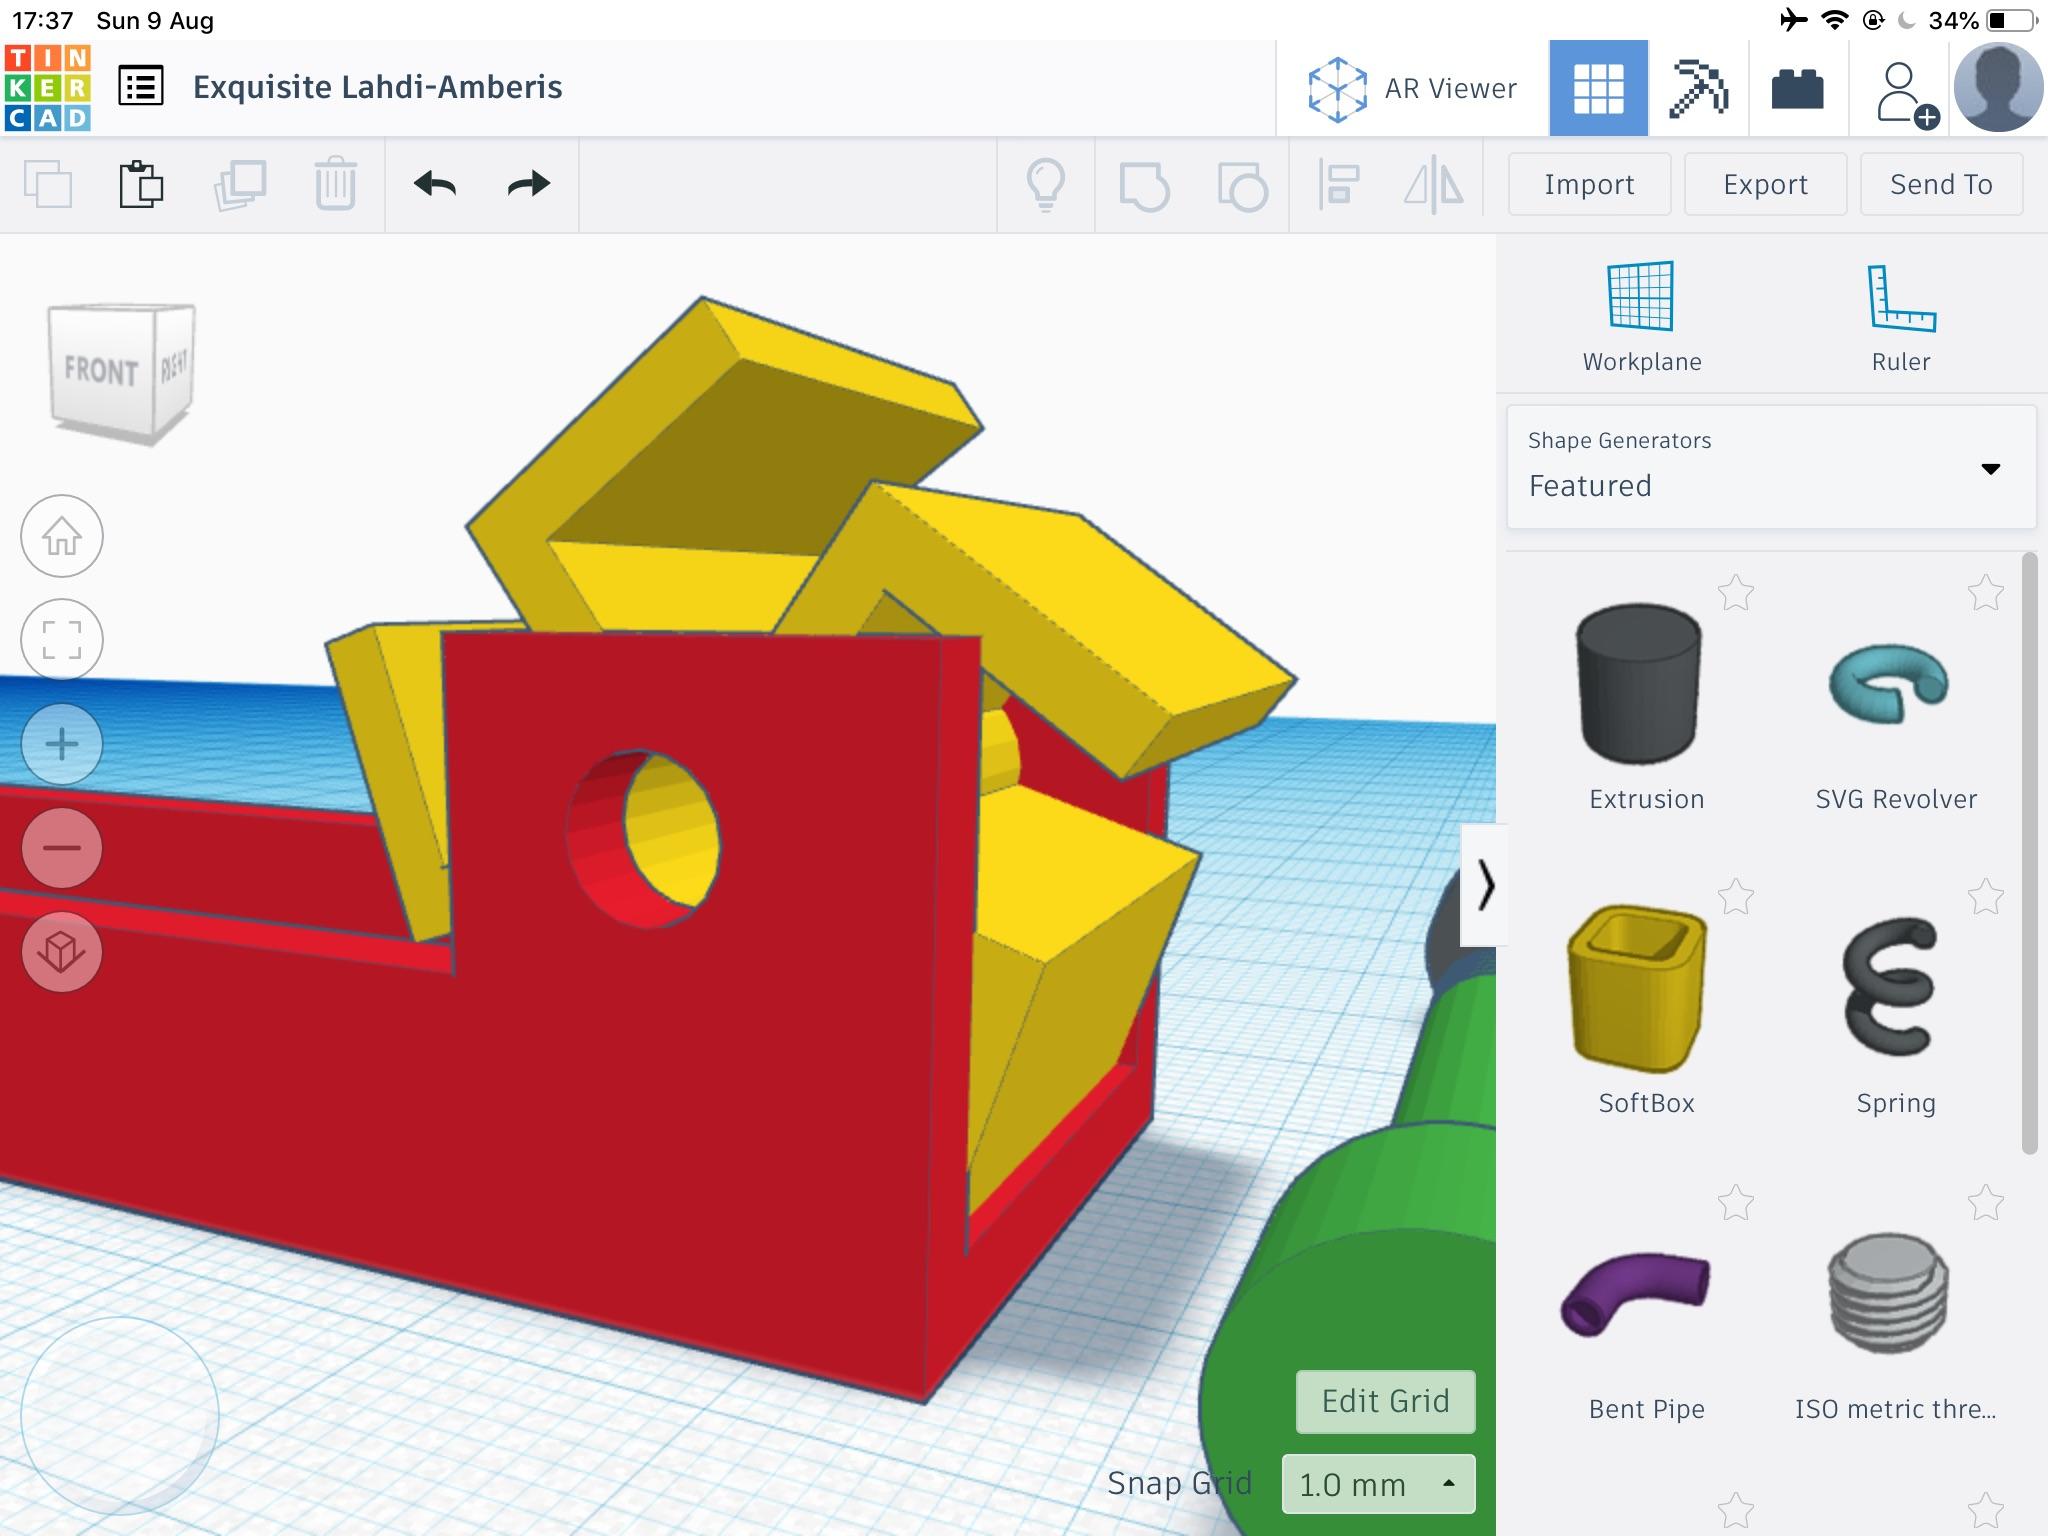Zoom out with the minus button
The width and height of the screenshot is (2048, 1536).
pyautogui.click(x=62, y=848)
